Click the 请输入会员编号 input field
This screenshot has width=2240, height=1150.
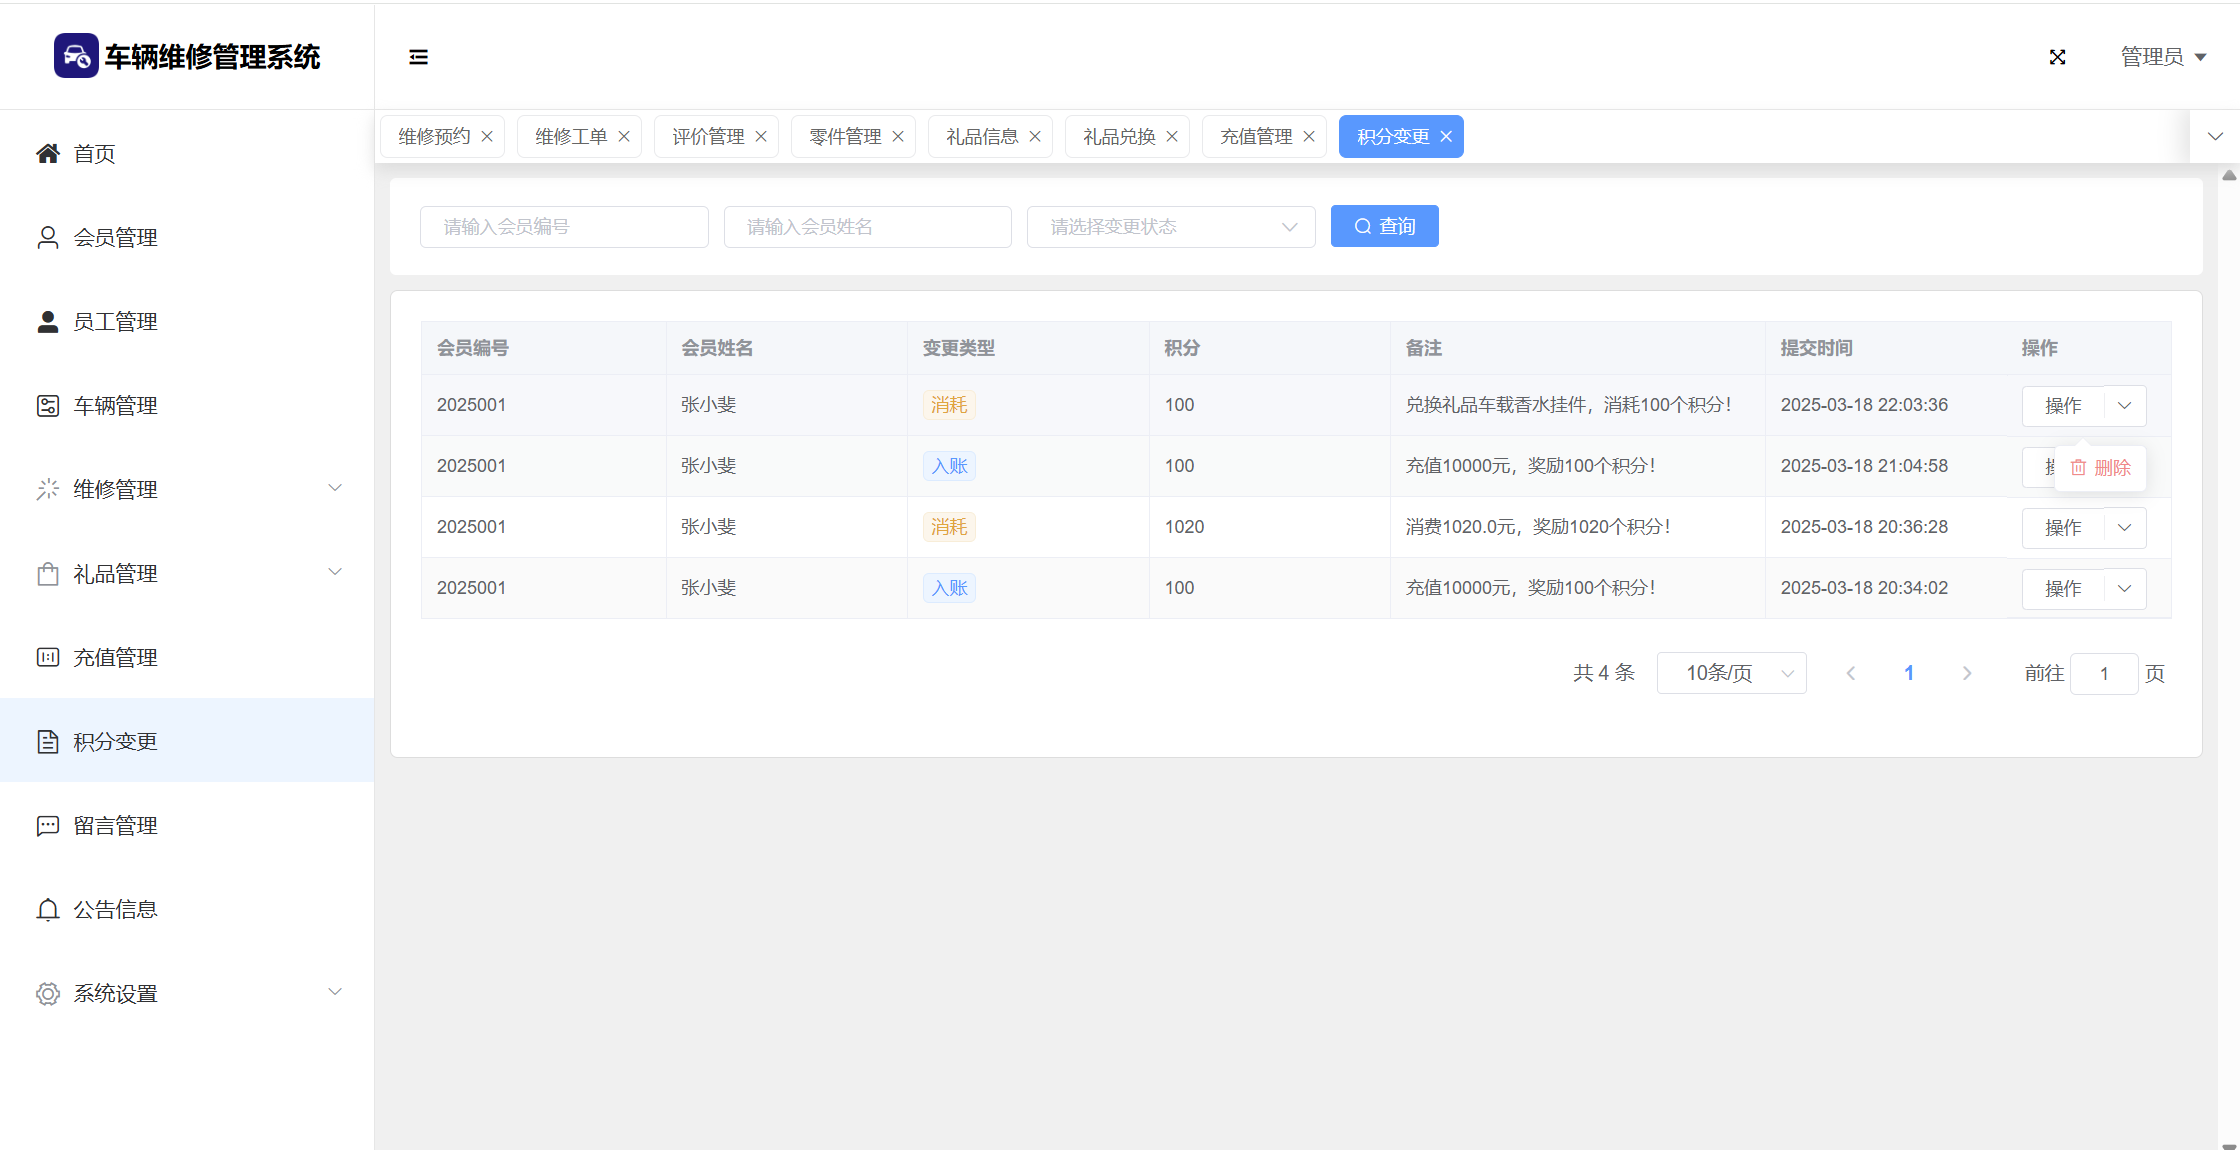point(564,227)
